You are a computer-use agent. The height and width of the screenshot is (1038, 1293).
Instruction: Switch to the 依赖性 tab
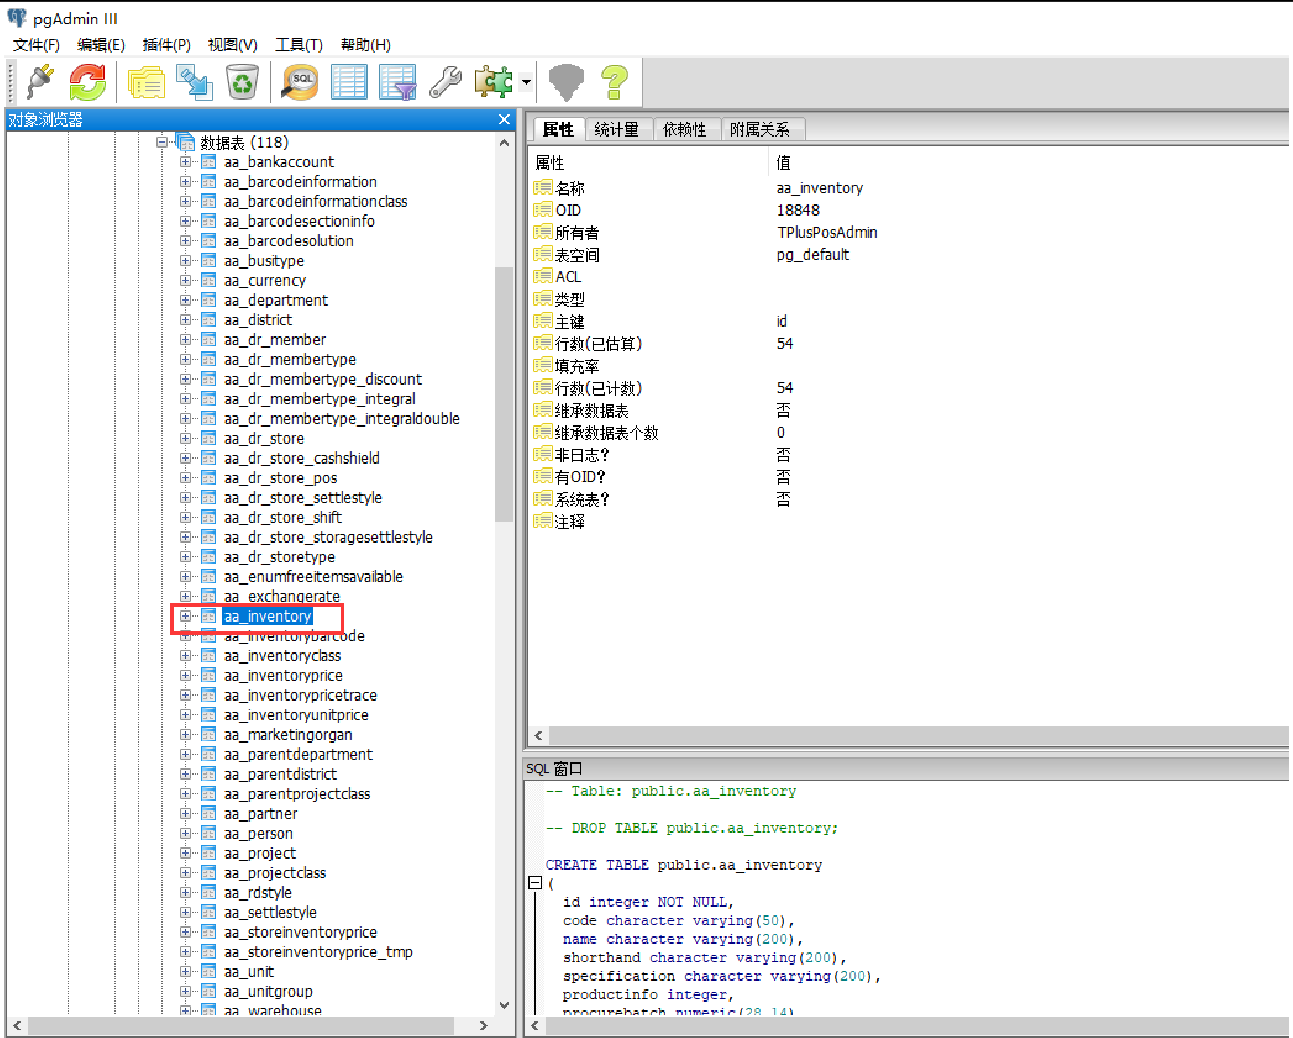685,129
